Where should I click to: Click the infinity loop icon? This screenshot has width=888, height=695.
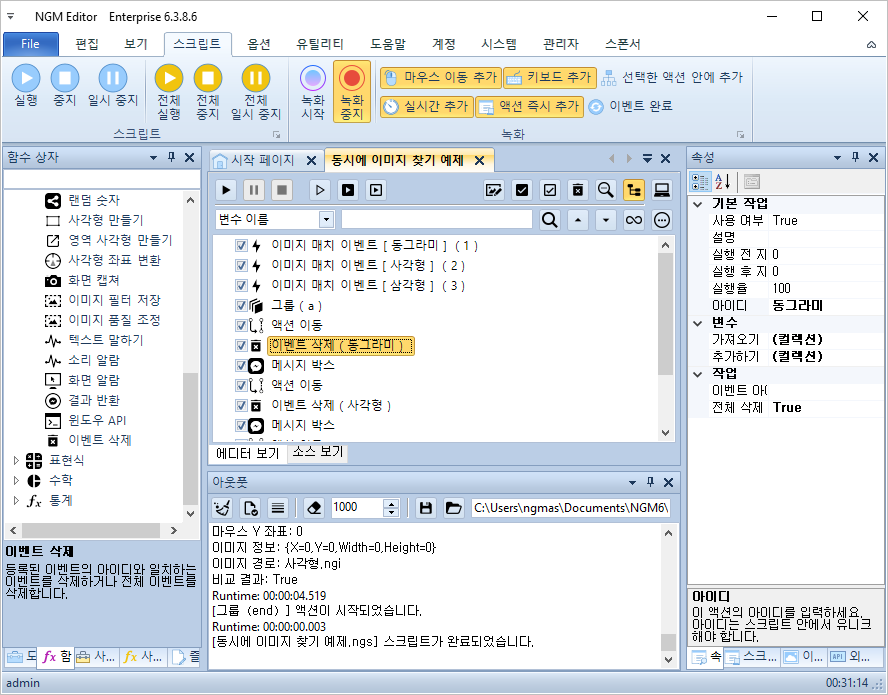click(x=634, y=220)
